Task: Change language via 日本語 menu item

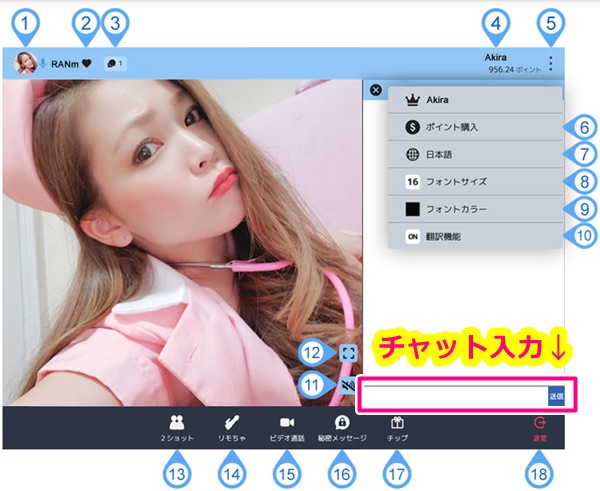Action: pos(475,155)
